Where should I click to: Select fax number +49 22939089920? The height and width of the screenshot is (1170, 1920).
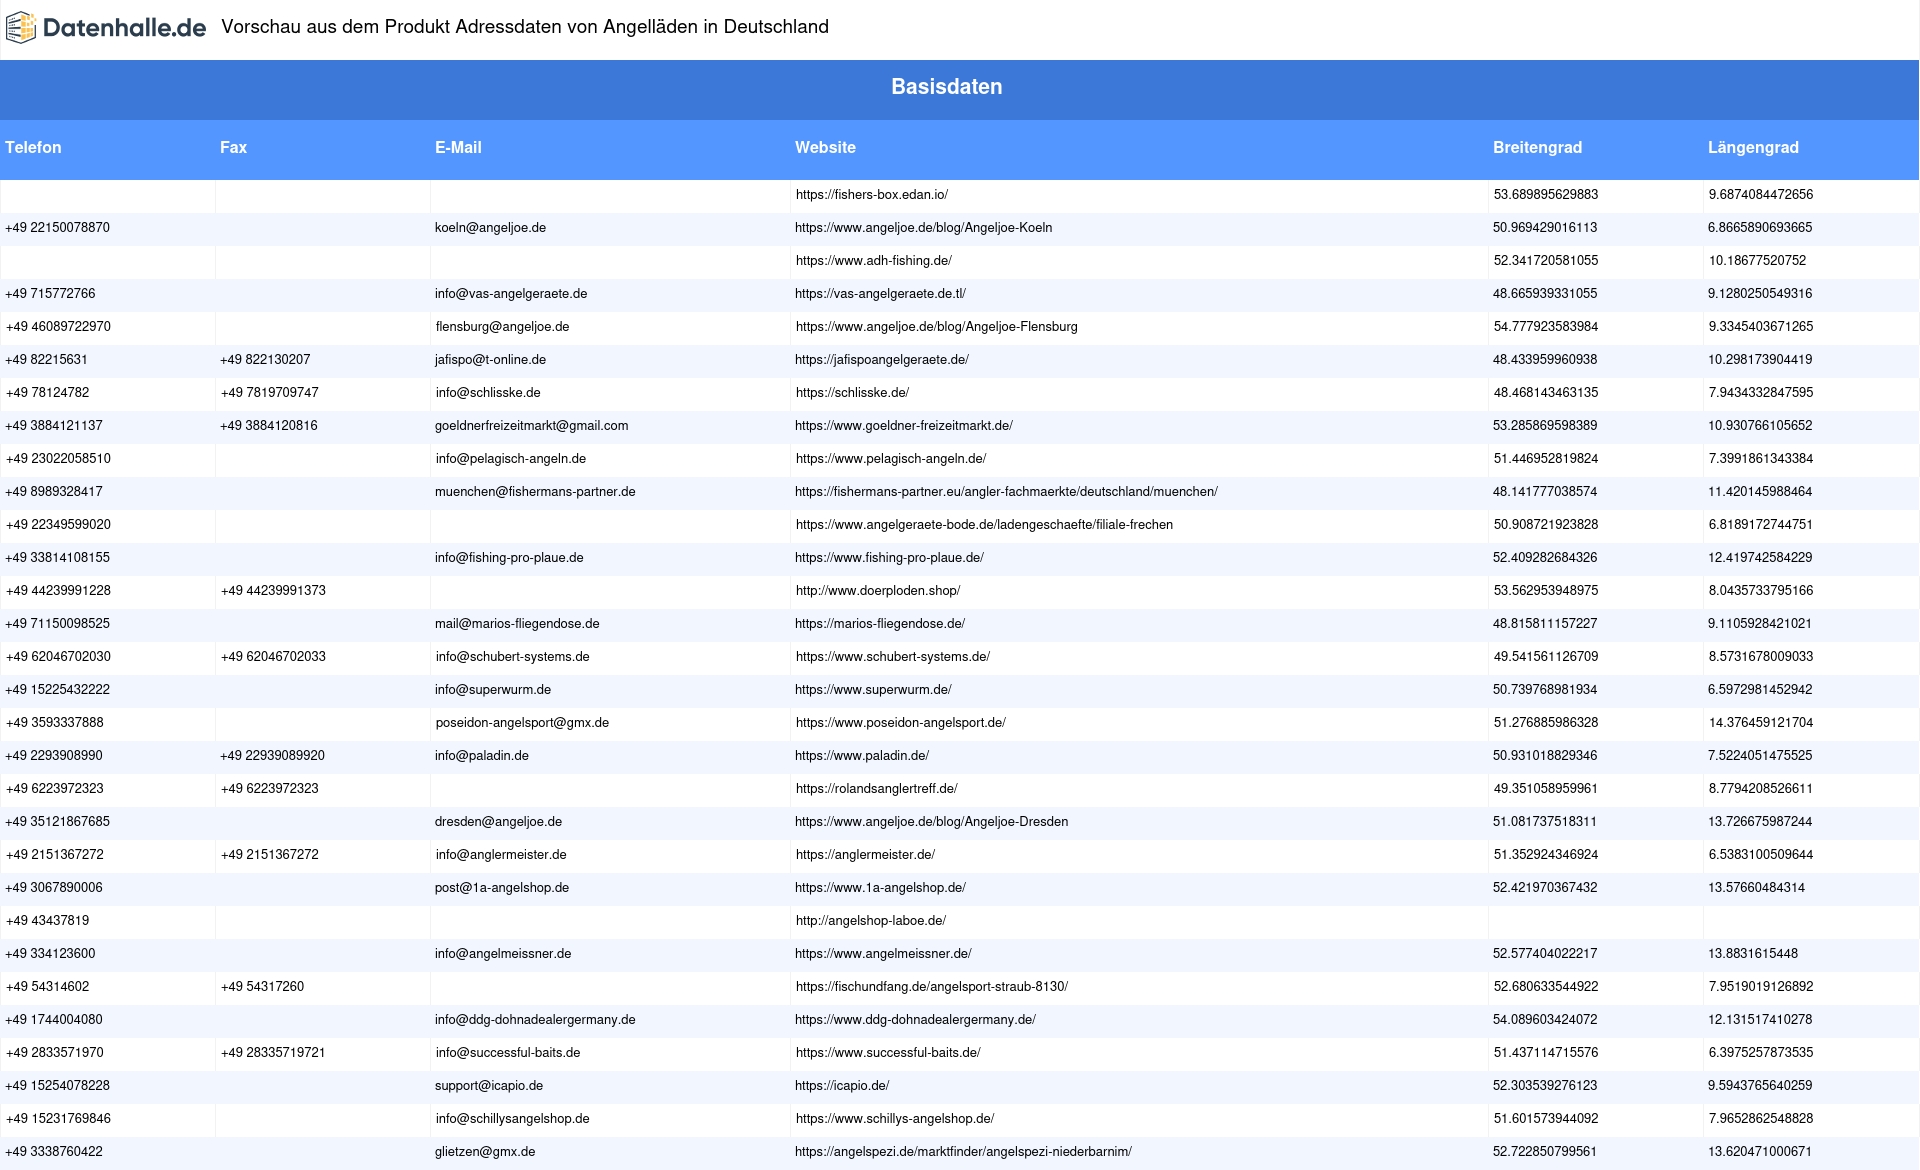tap(272, 756)
